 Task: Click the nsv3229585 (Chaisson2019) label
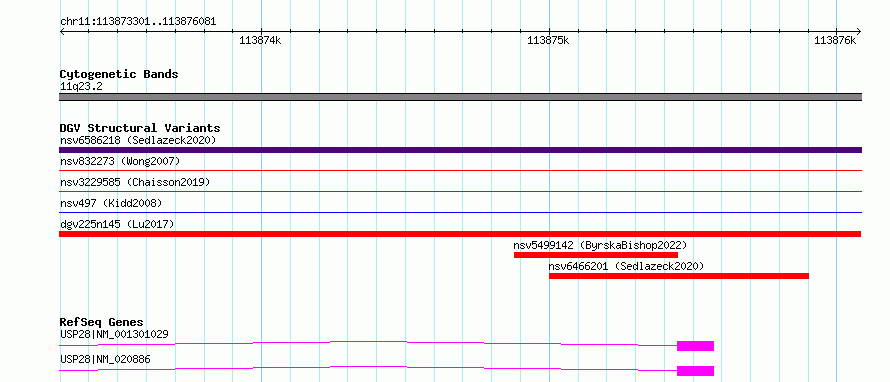coord(135,182)
